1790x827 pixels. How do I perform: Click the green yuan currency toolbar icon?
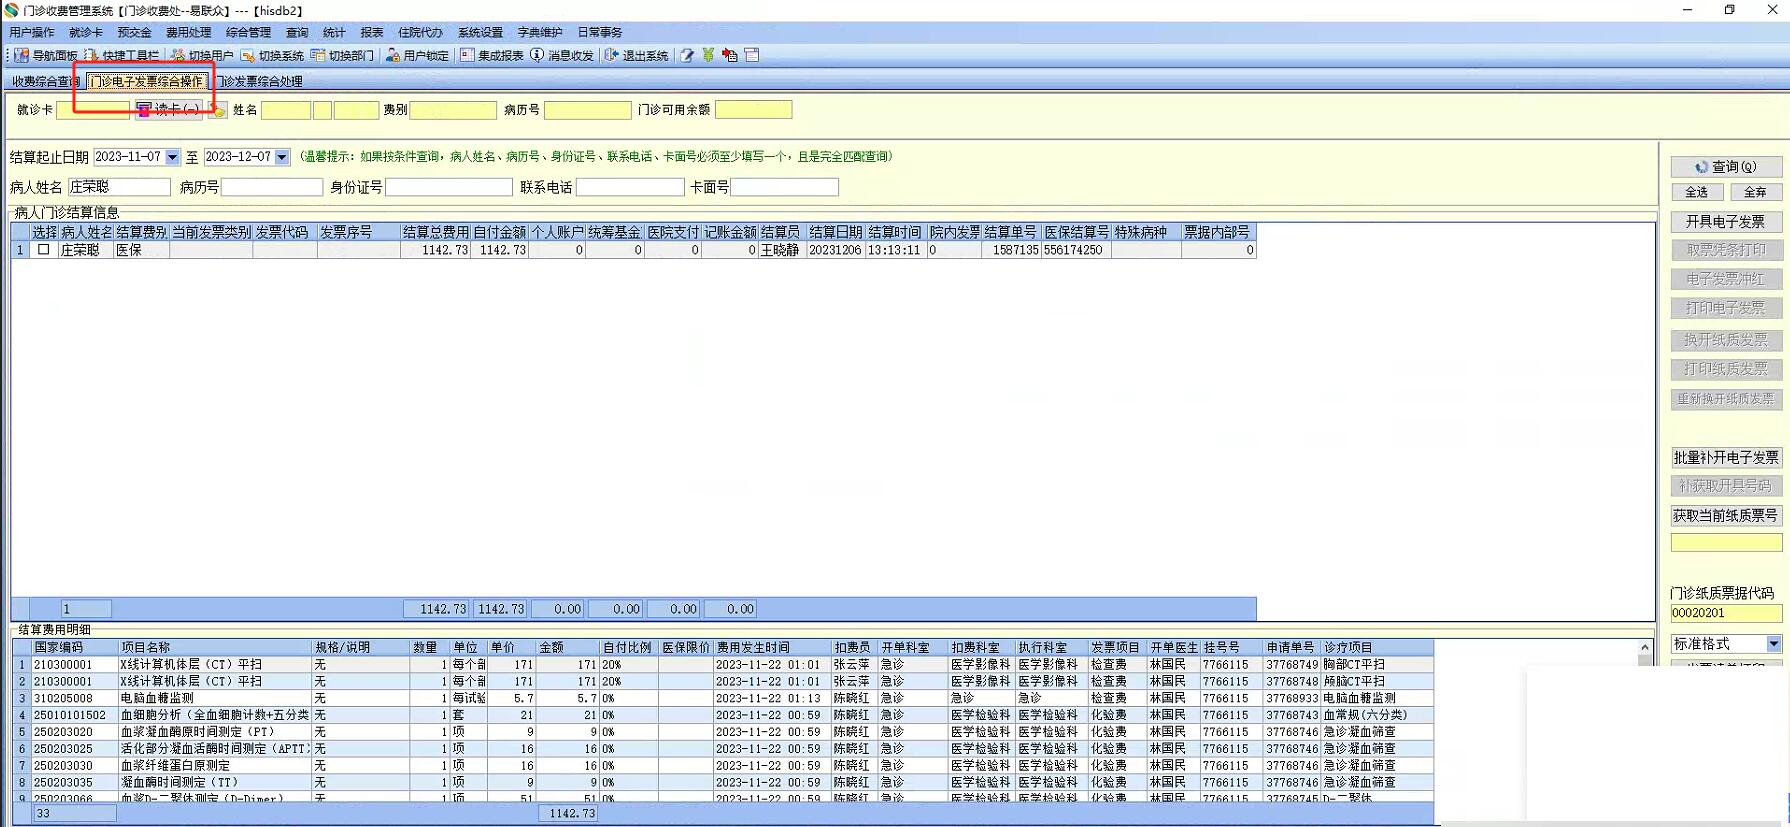708,55
